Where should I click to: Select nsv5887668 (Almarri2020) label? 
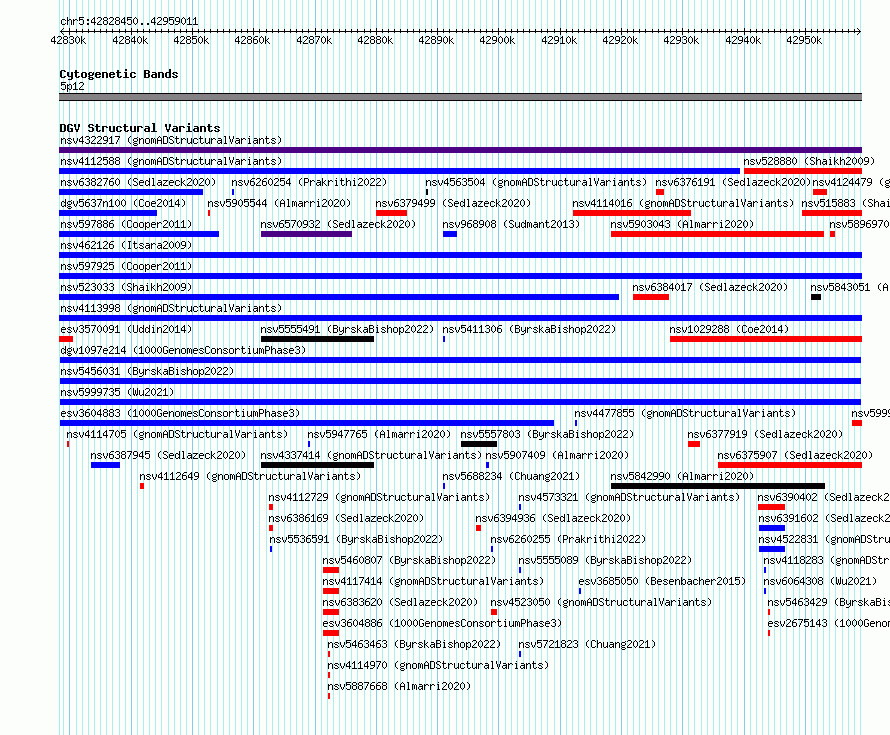(400, 686)
